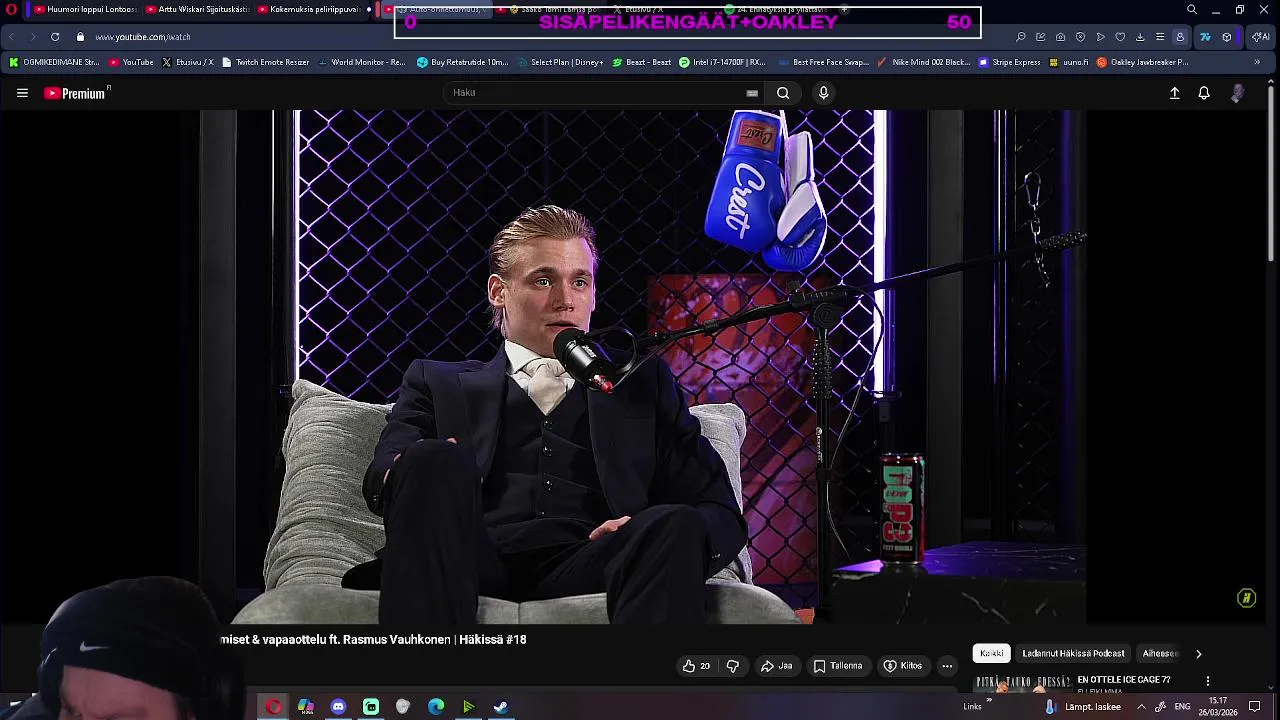Open the YouTube upload/create button
Image resolution: width=1280 pixels, height=720 pixels.
[x=1175, y=93]
